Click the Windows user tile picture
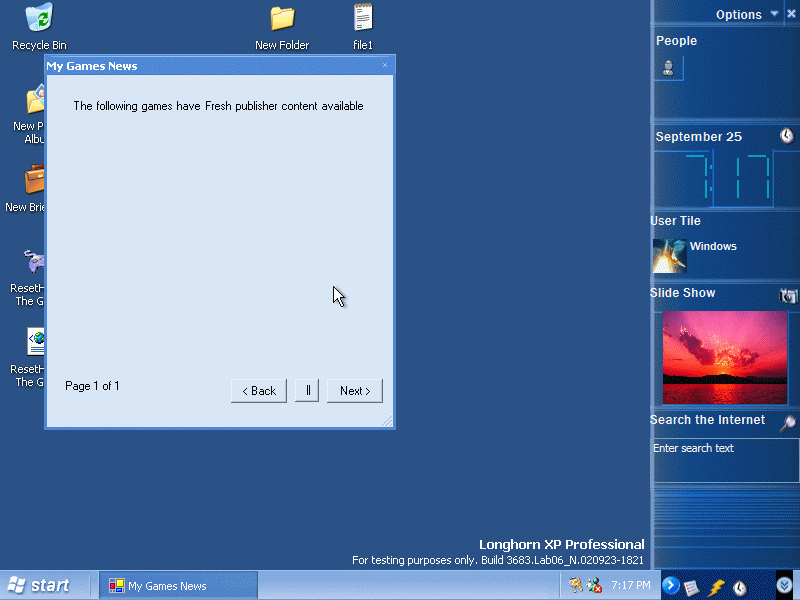This screenshot has height=600, width=800. 669,256
